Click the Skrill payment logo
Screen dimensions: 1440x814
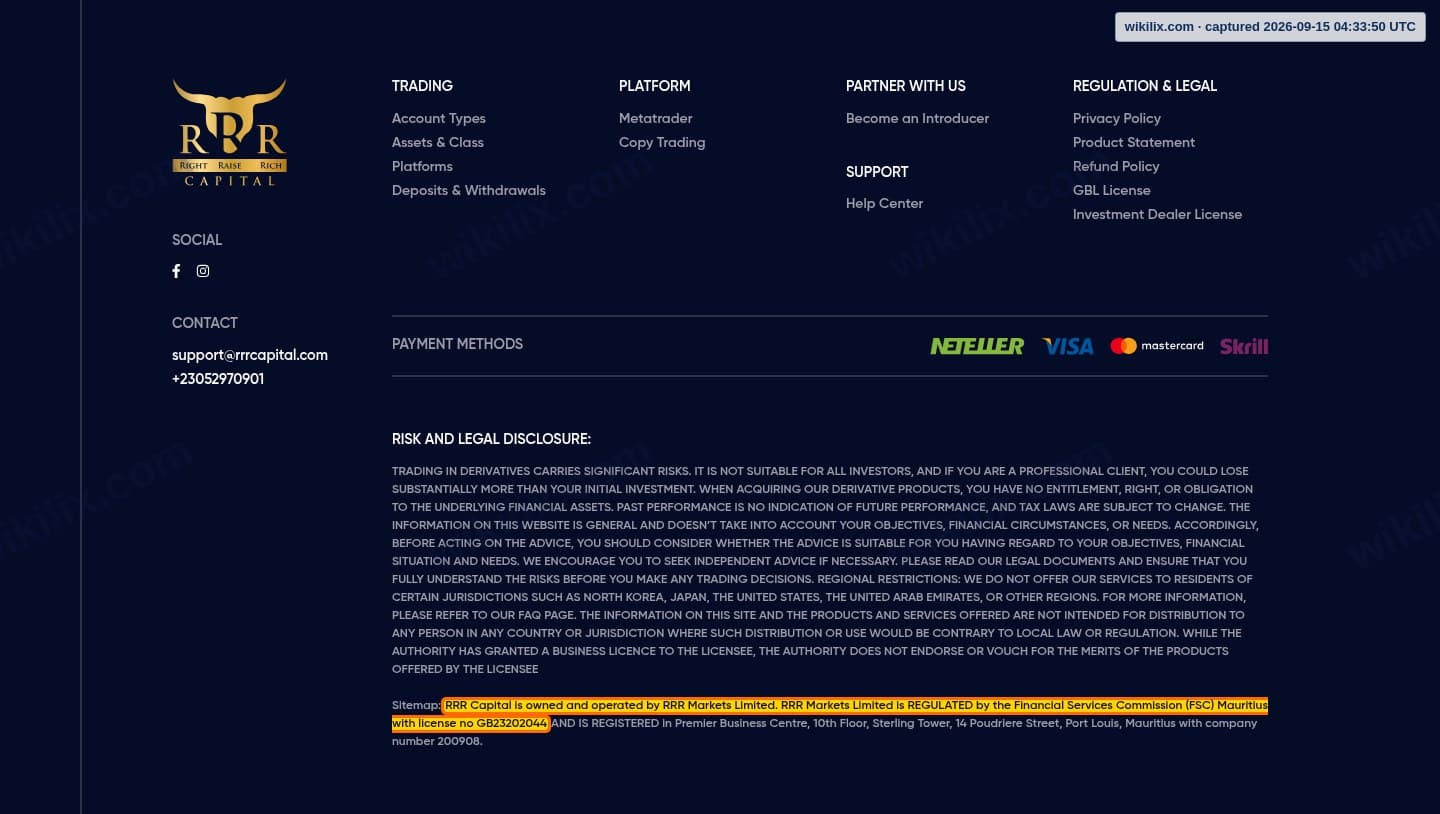tap(1244, 346)
